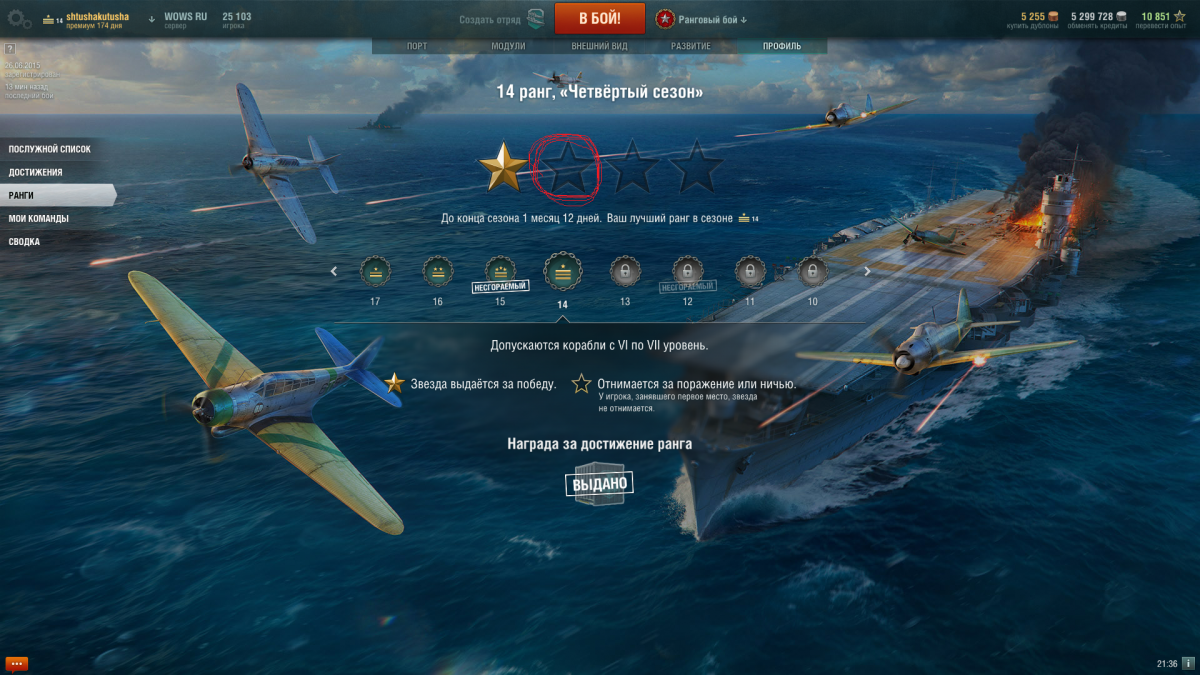This screenshot has width=1200, height=675.
Task: Click the chat icon in bottom corner
Action: pyautogui.click(x=16, y=663)
